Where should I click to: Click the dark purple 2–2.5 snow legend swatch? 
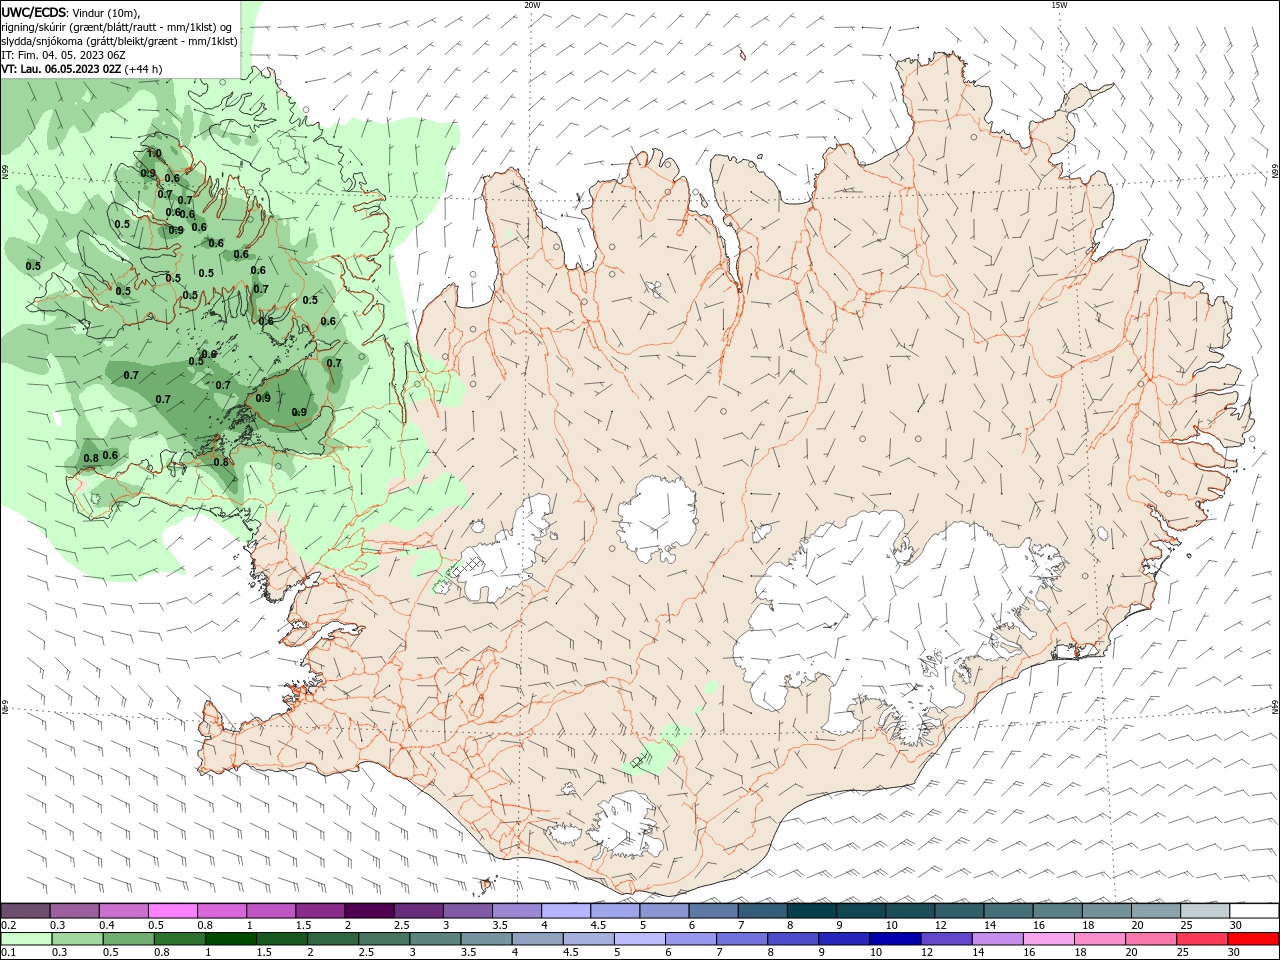pyautogui.click(x=368, y=911)
